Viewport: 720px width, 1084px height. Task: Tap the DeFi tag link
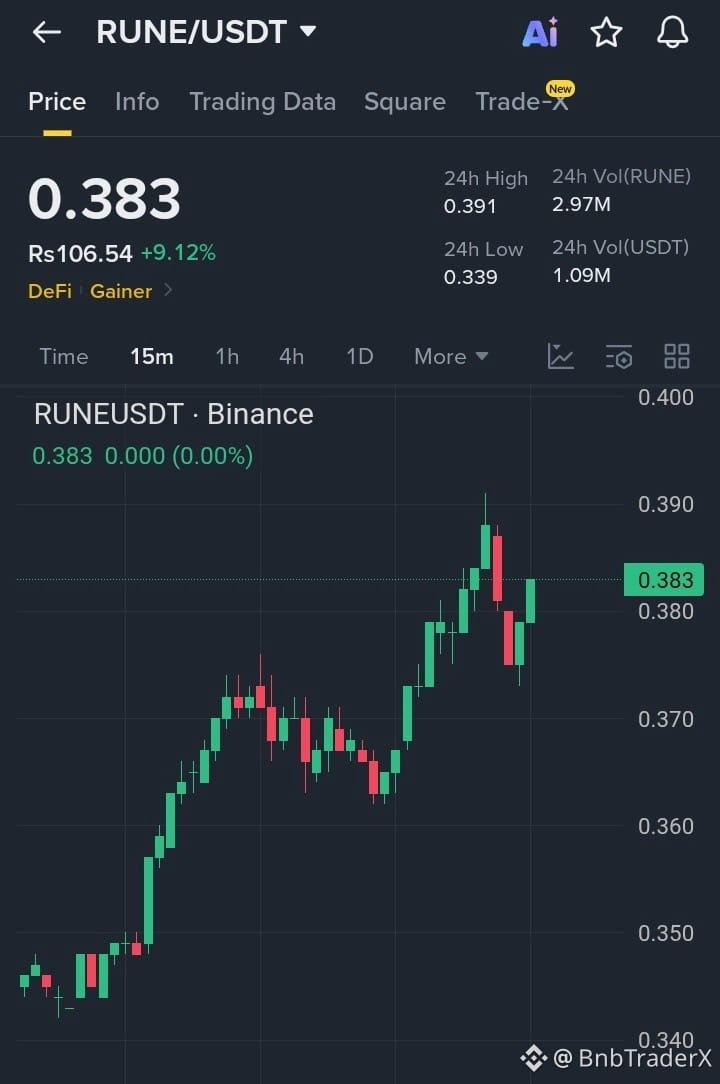pos(50,291)
